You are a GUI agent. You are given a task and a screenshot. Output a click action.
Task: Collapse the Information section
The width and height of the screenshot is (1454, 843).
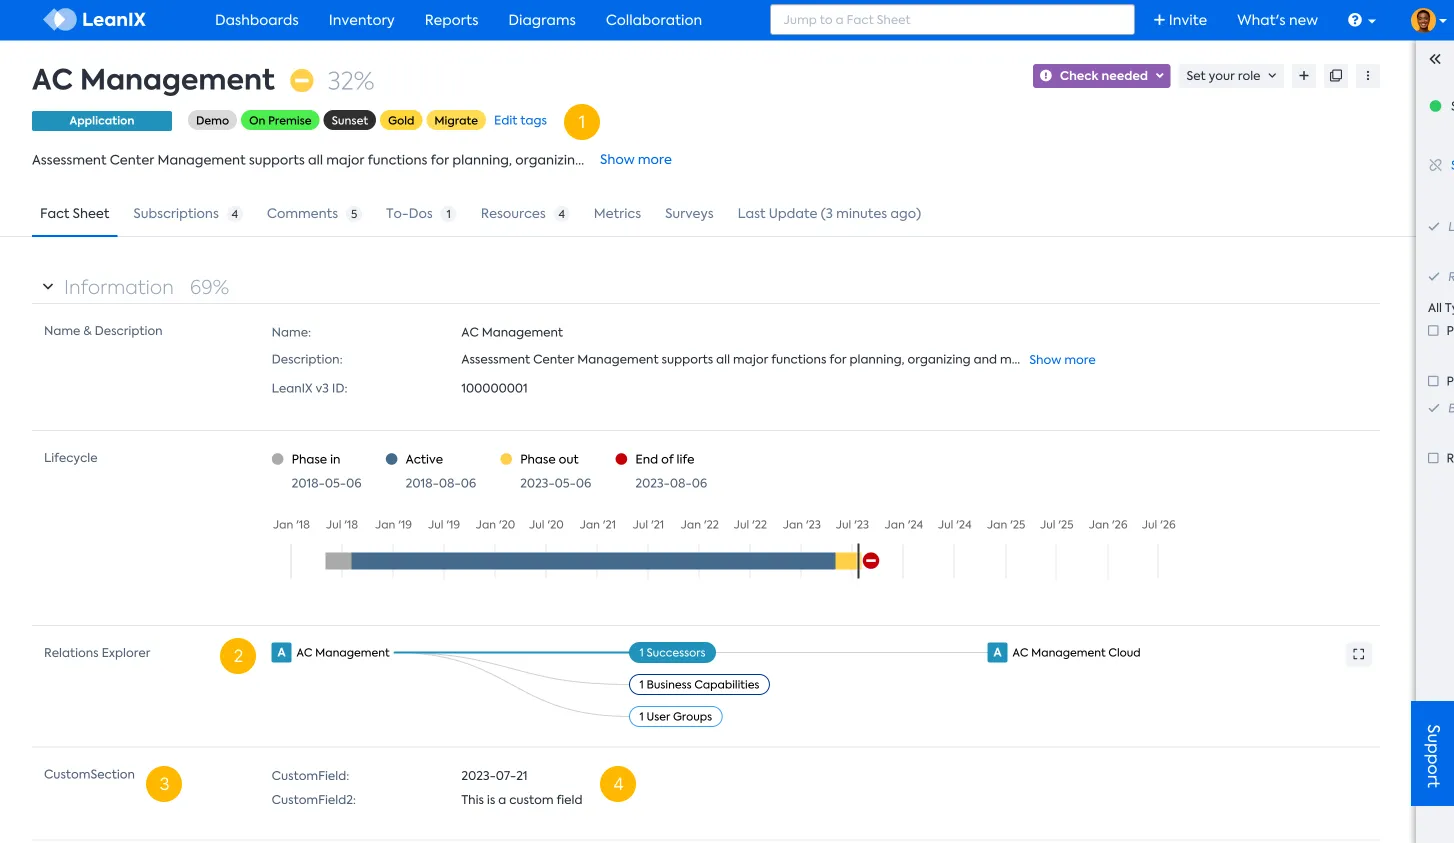coord(47,285)
